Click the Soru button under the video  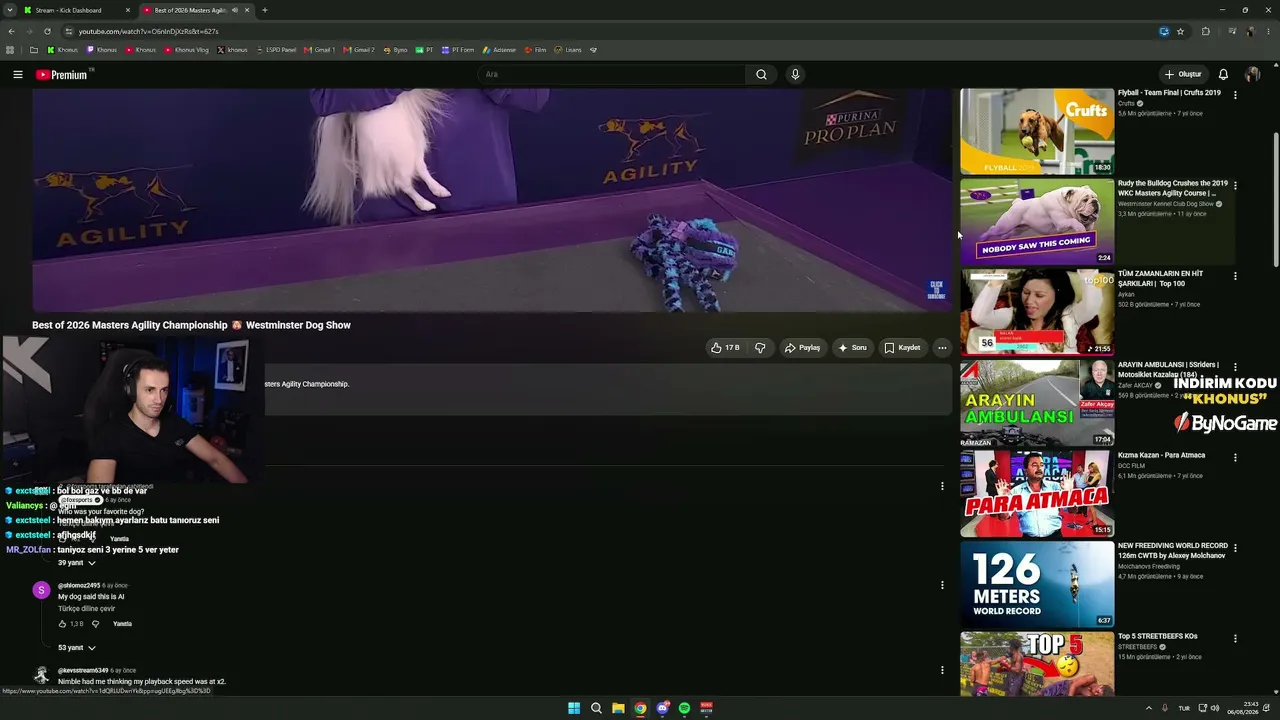(x=852, y=348)
